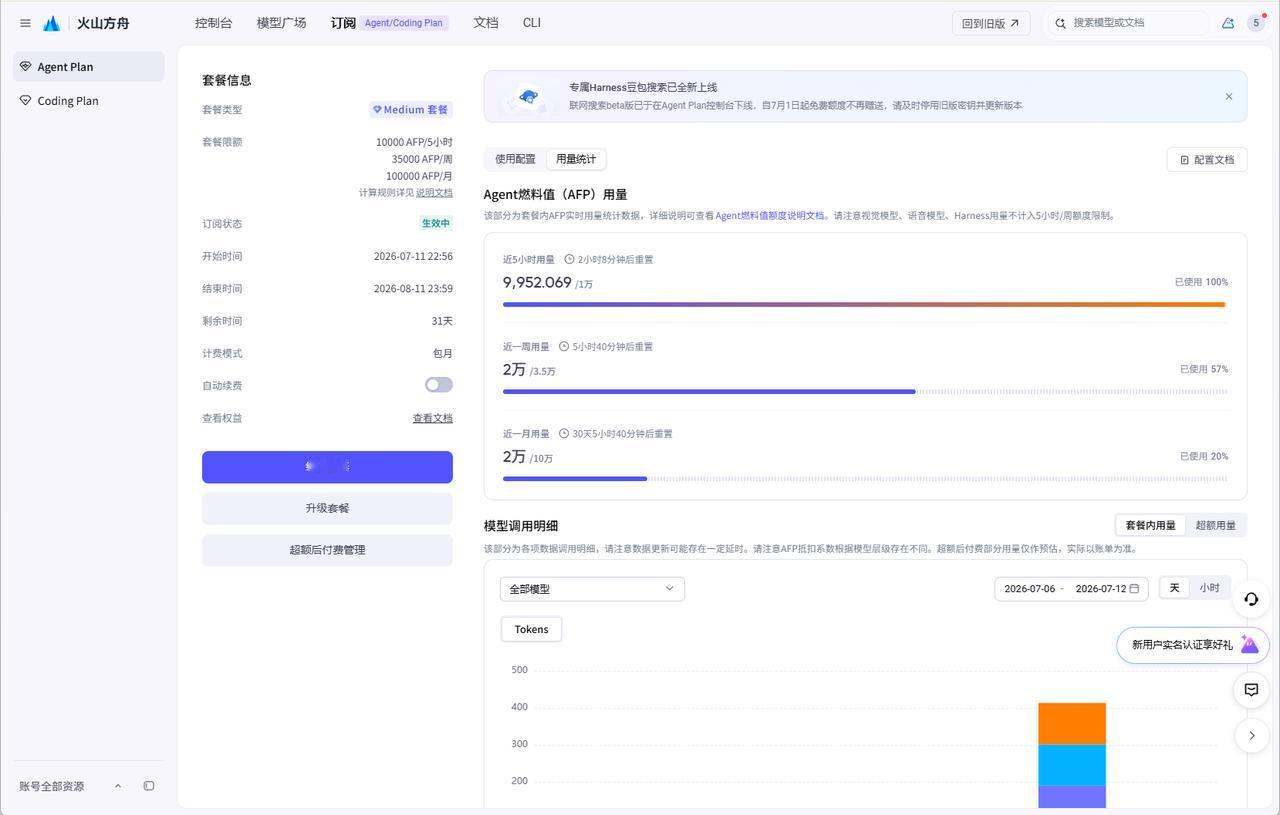The image size is (1280, 815).
Task: Click the Coding Plan diamond icon
Action: click(26, 101)
